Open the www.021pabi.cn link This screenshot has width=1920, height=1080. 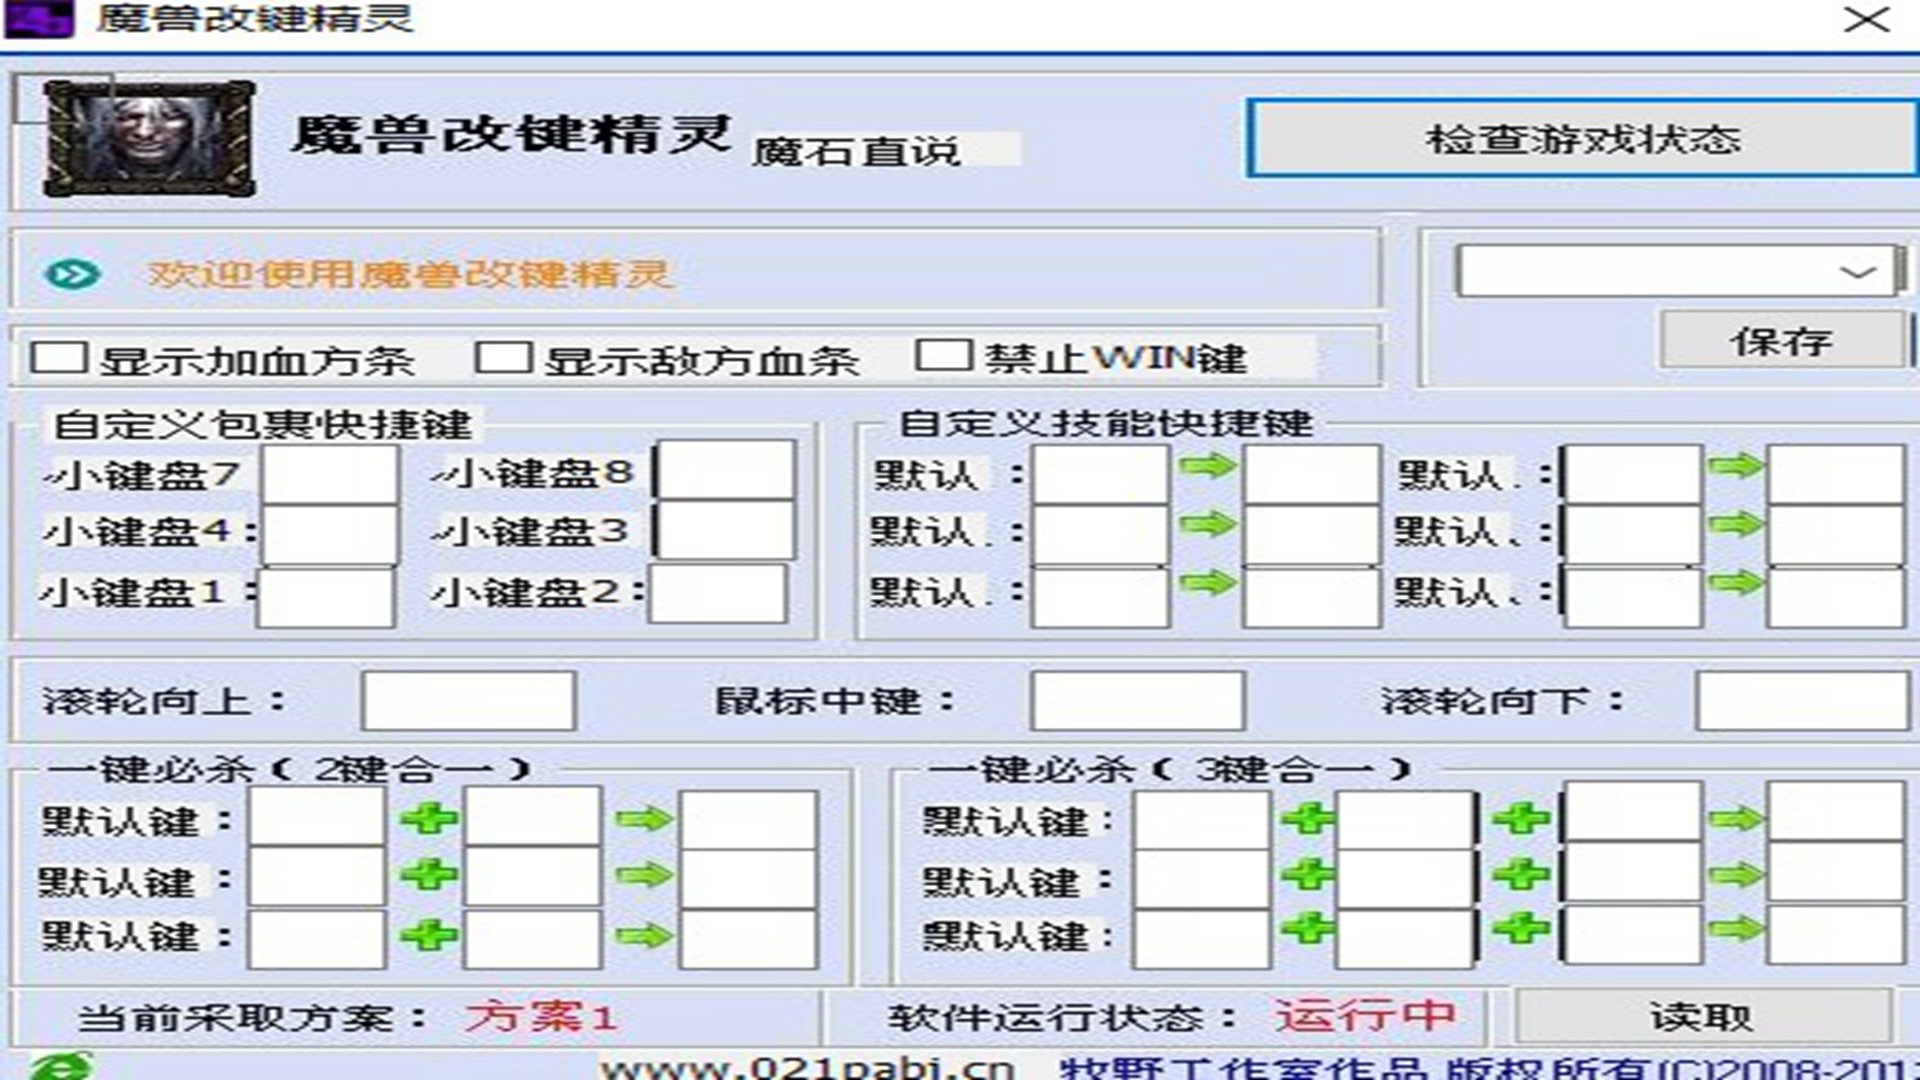point(806,1068)
